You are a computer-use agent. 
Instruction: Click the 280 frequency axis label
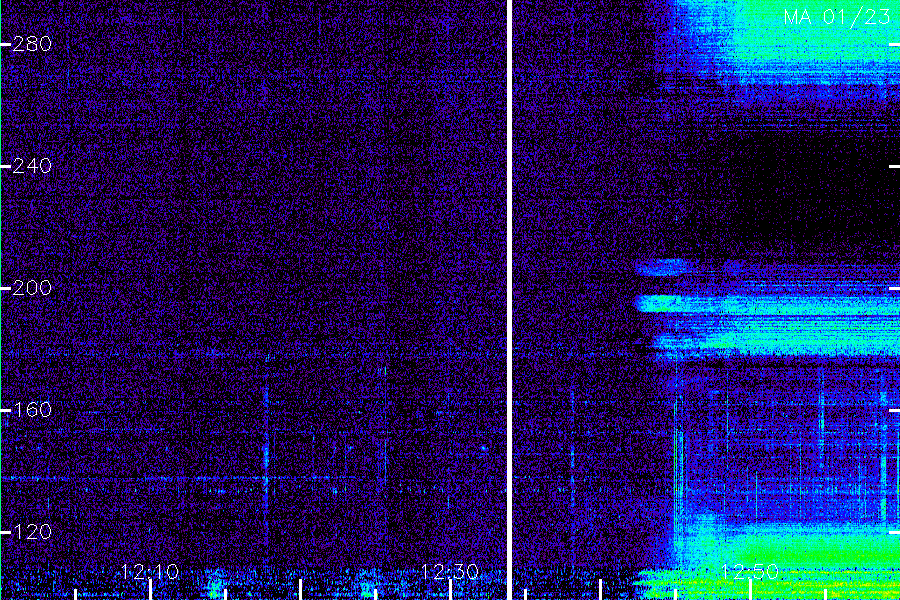click(x=32, y=44)
